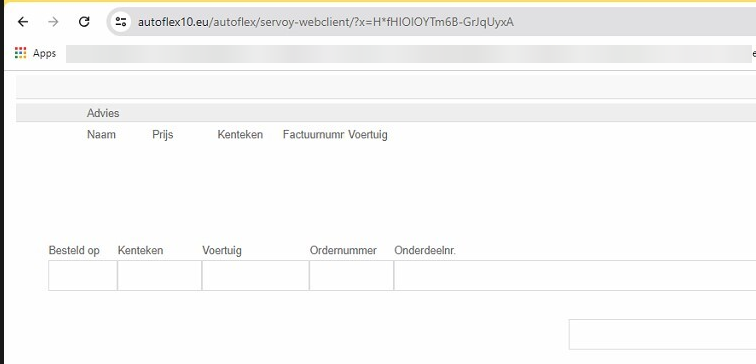The width and height of the screenshot is (756, 364).
Task: Open site information icon in address bar
Action: tap(121, 22)
